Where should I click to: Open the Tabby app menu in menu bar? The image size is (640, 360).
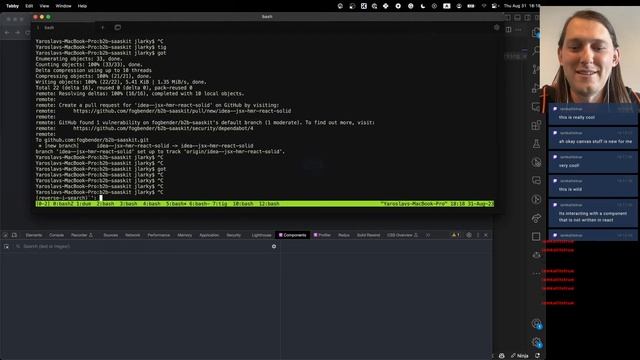pos(12,6)
